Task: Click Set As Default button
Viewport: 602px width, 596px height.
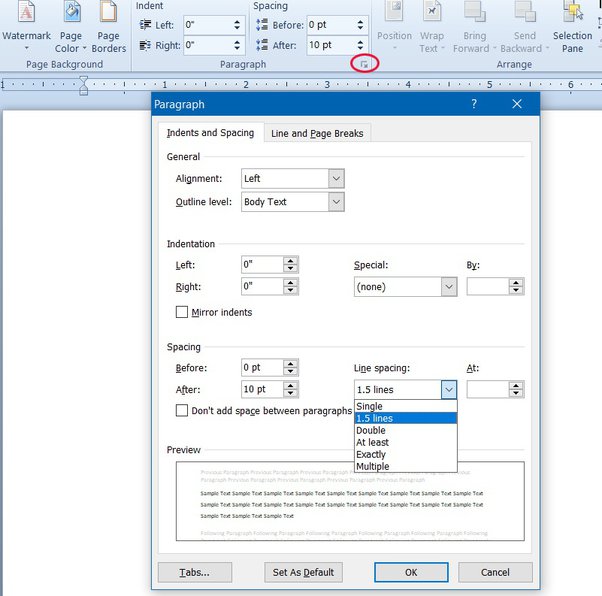Action: click(x=303, y=572)
